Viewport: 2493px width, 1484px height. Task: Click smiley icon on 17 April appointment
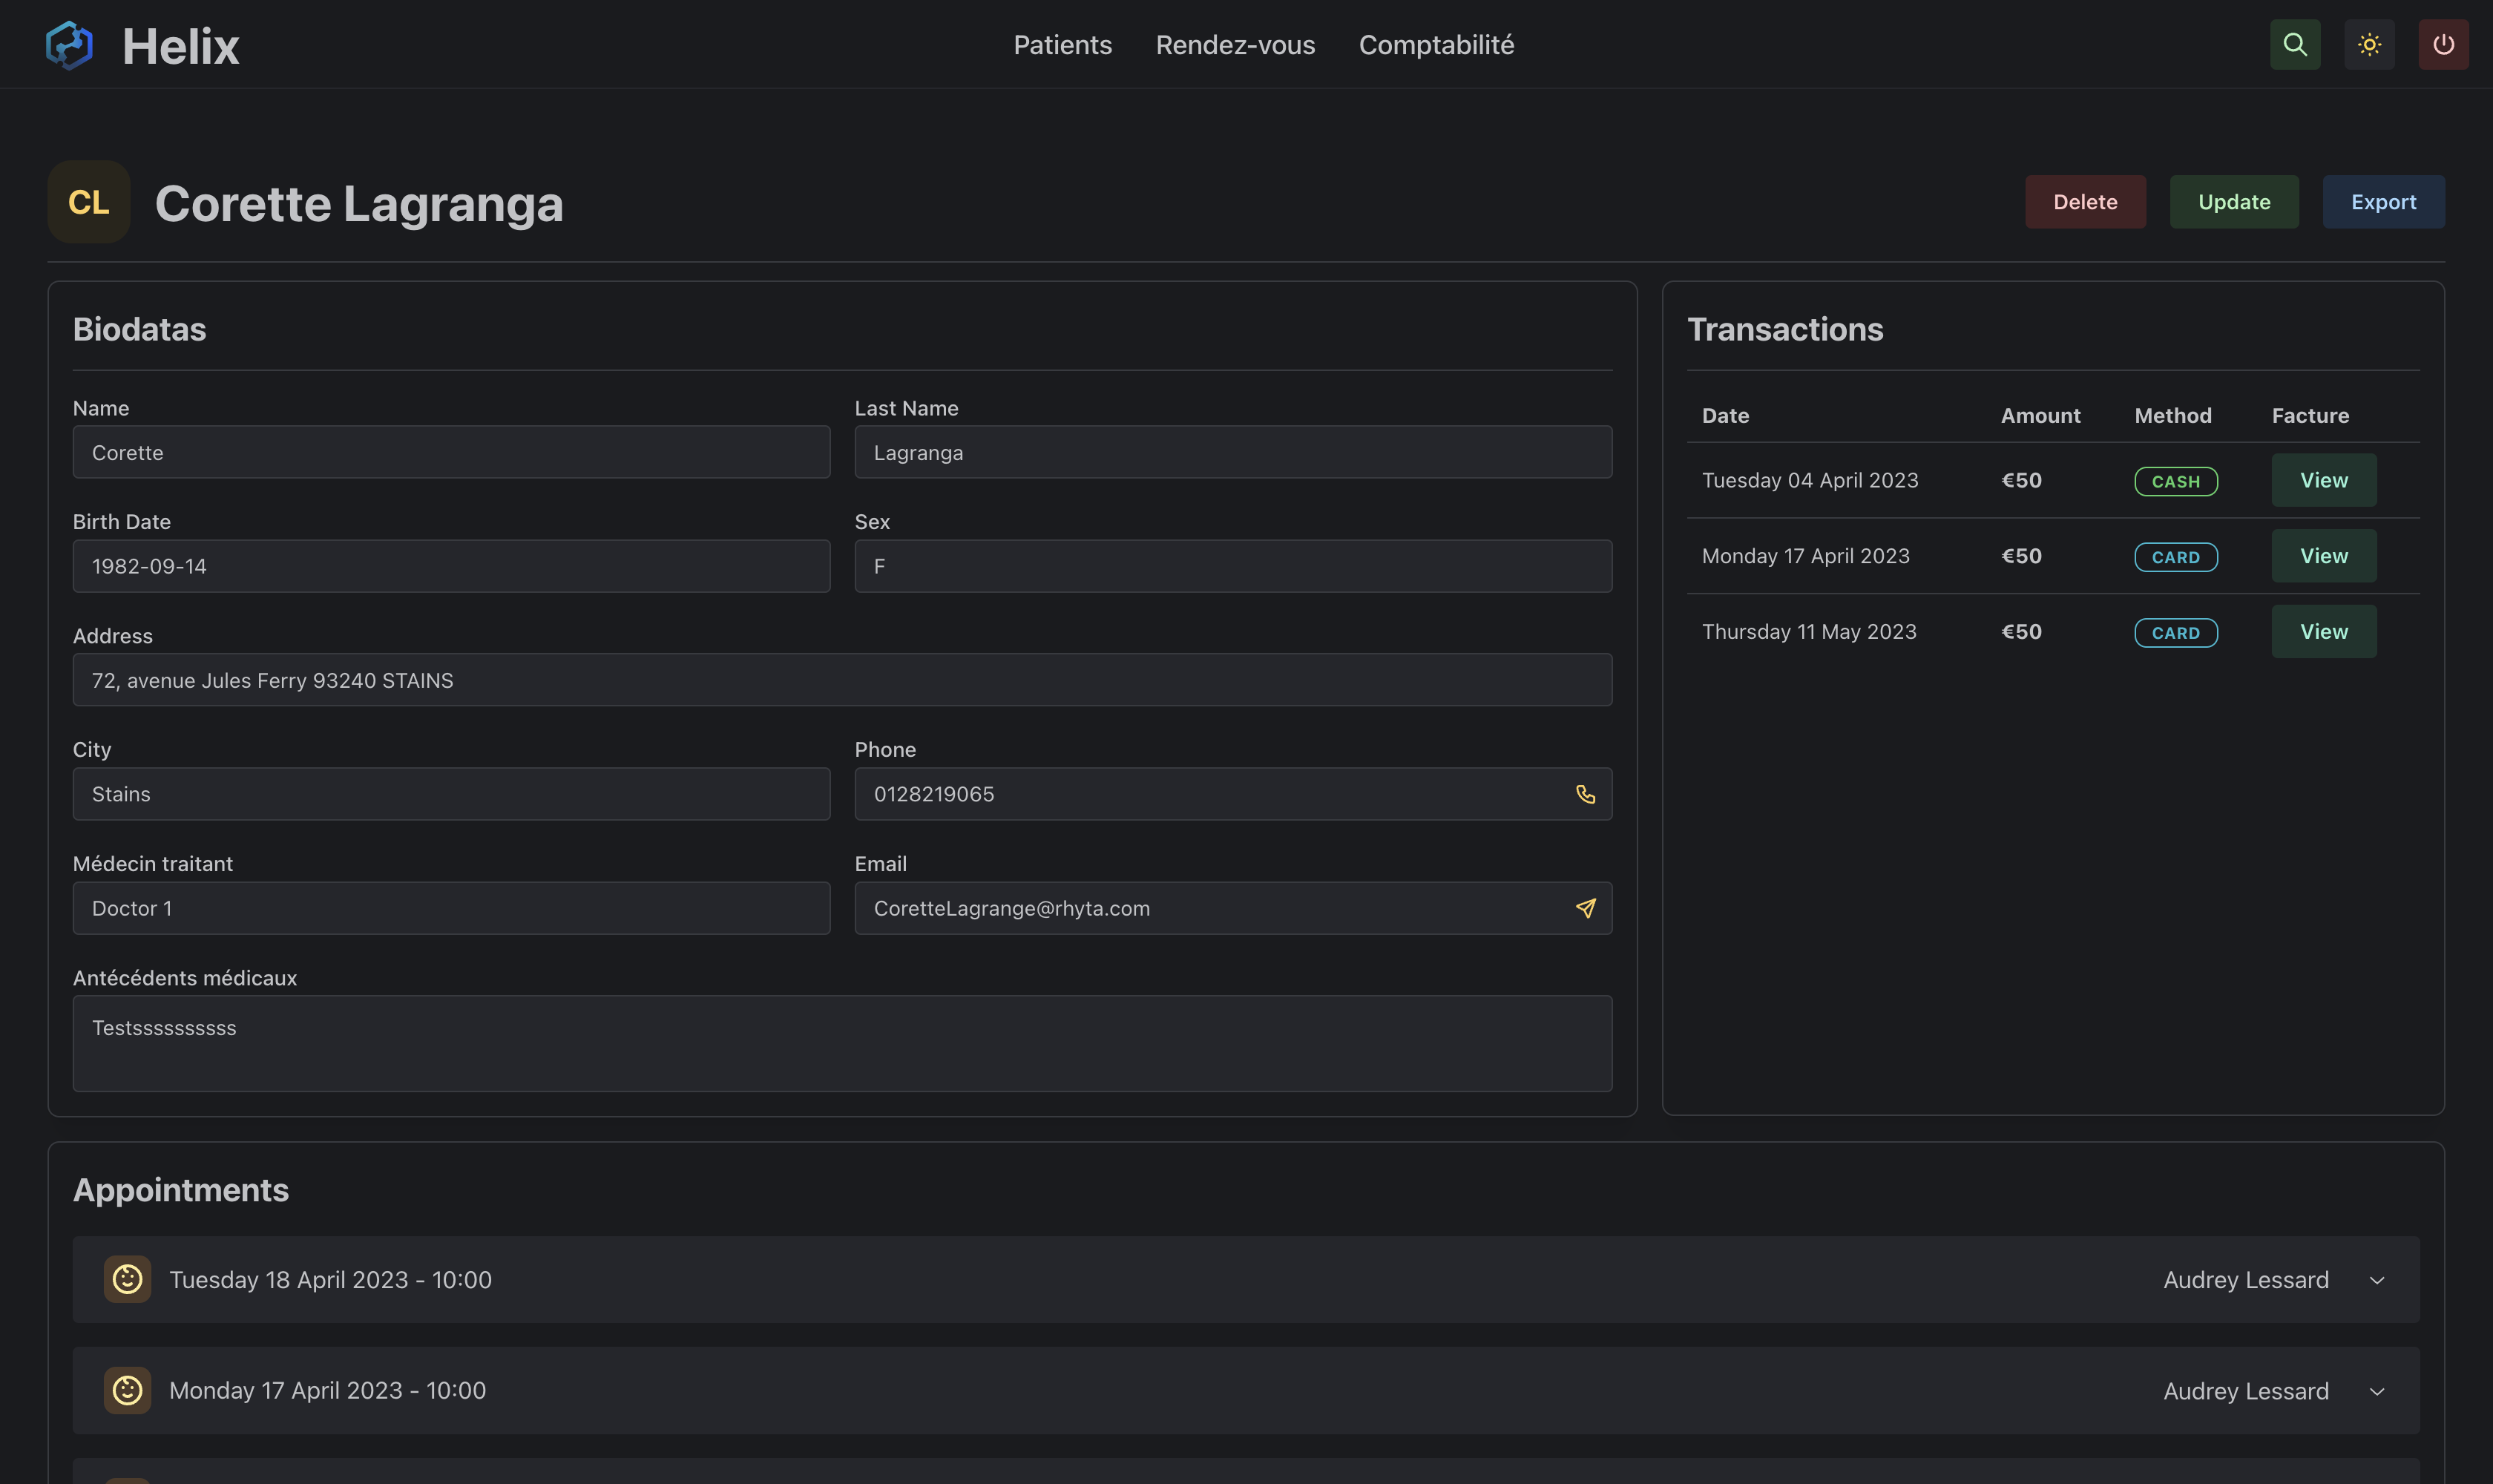coord(127,1390)
